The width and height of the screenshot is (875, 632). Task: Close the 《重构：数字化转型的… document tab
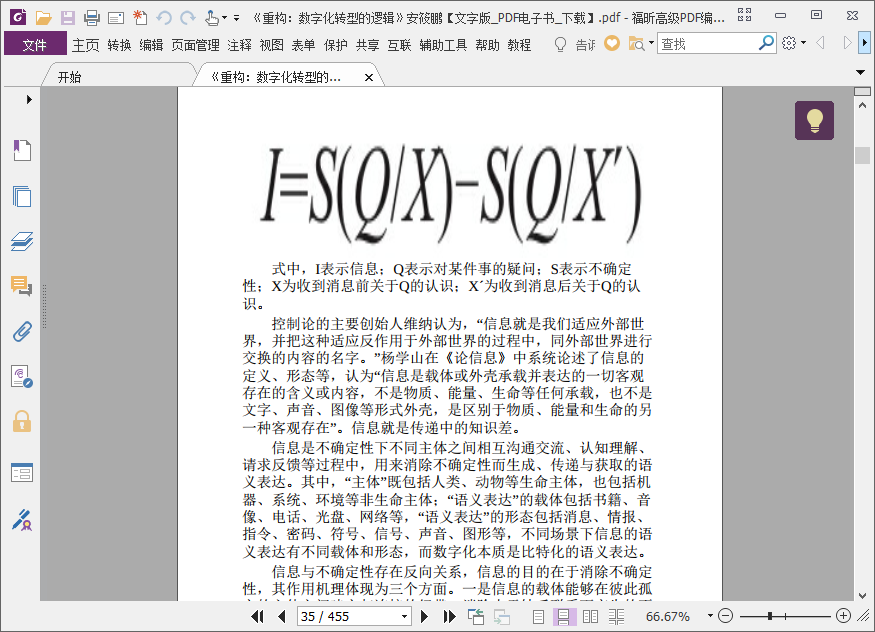click(x=368, y=78)
